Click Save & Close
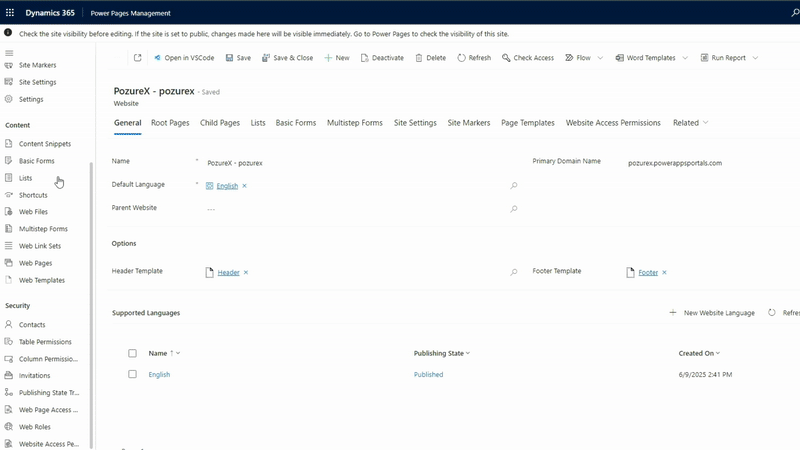 click(288, 58)
